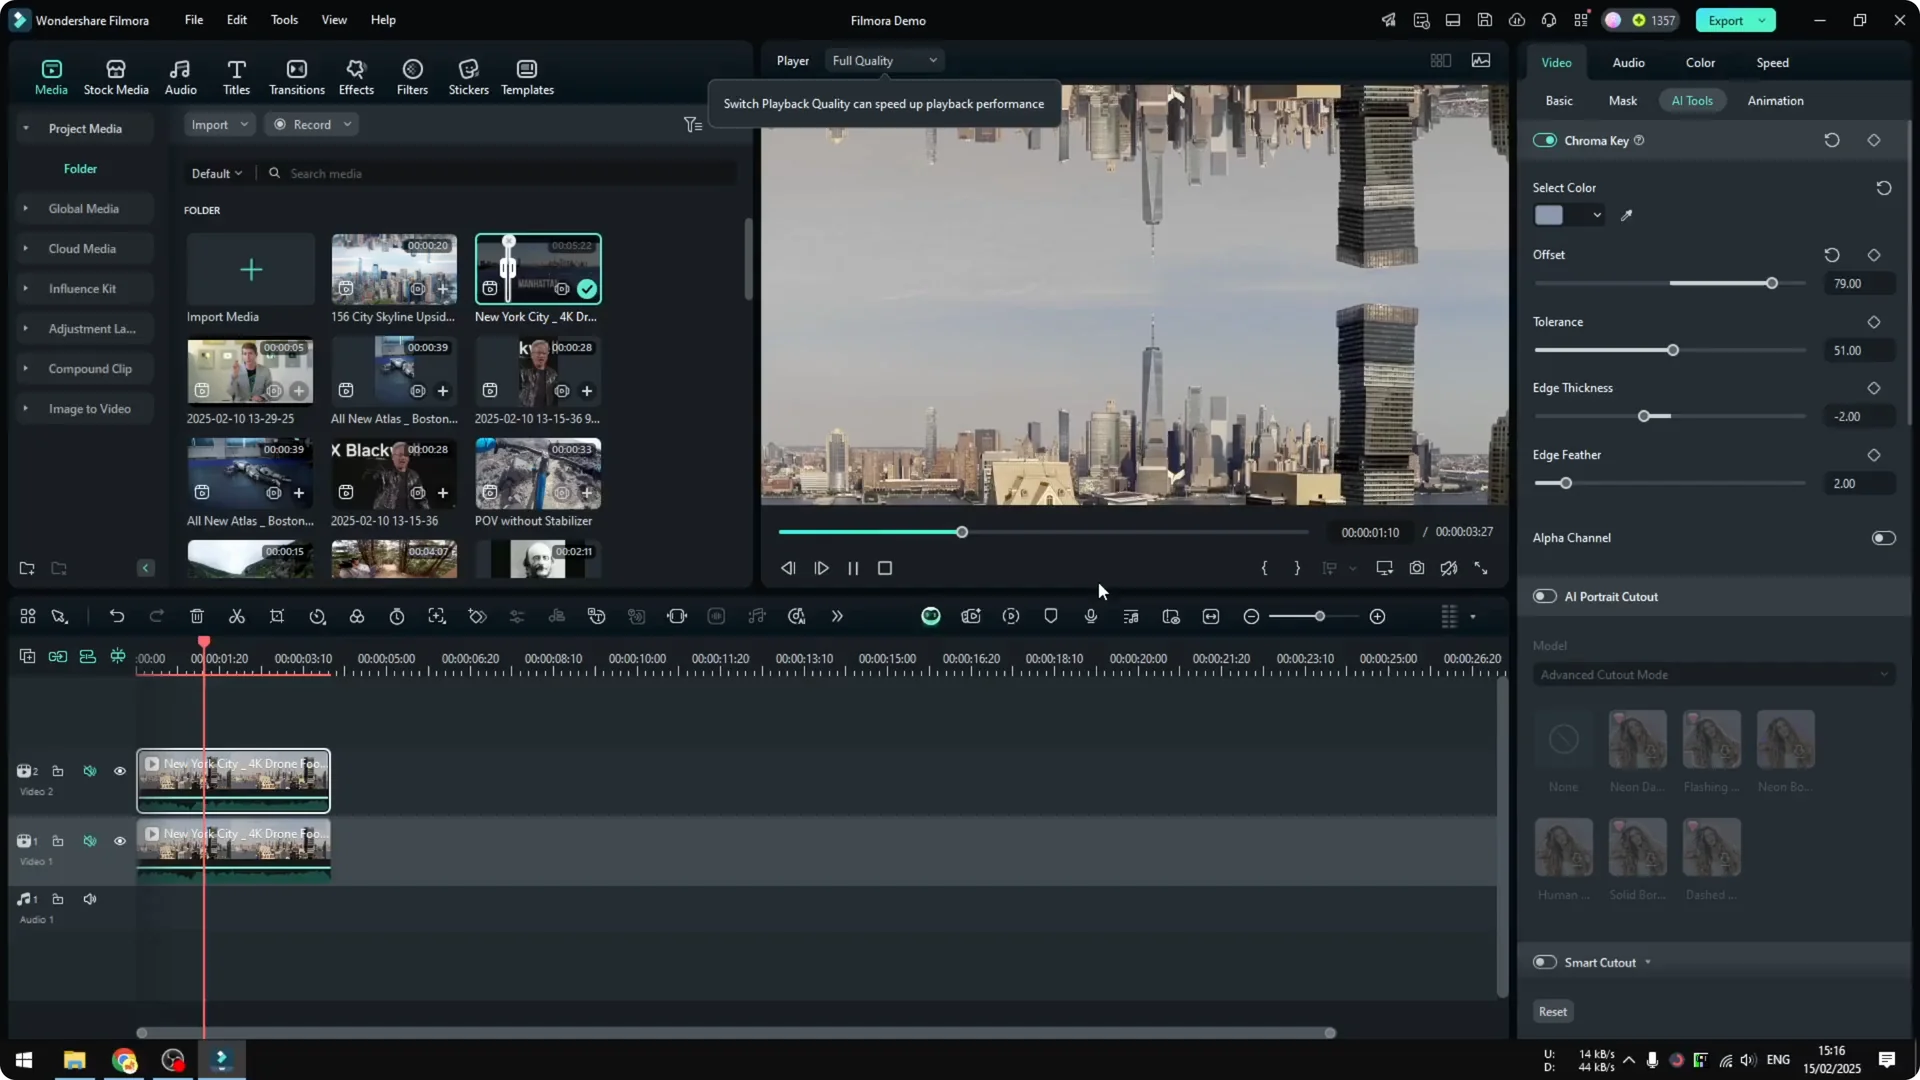1920x1080 pixels.
Task: Switch to the Mask tab
Action: click(x=1621, y=100)
